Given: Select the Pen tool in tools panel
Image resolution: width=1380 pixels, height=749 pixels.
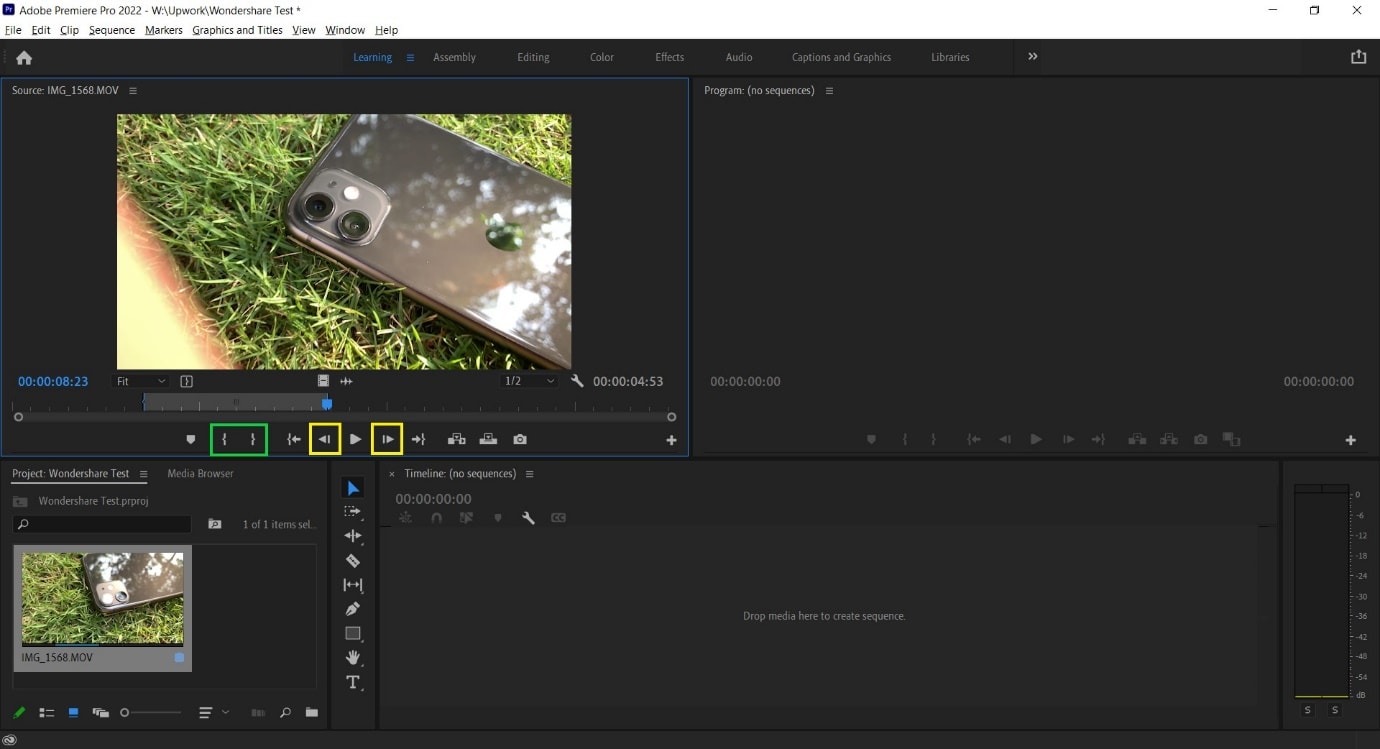Looking at the screenshot, I should click(x=353, y=609).
